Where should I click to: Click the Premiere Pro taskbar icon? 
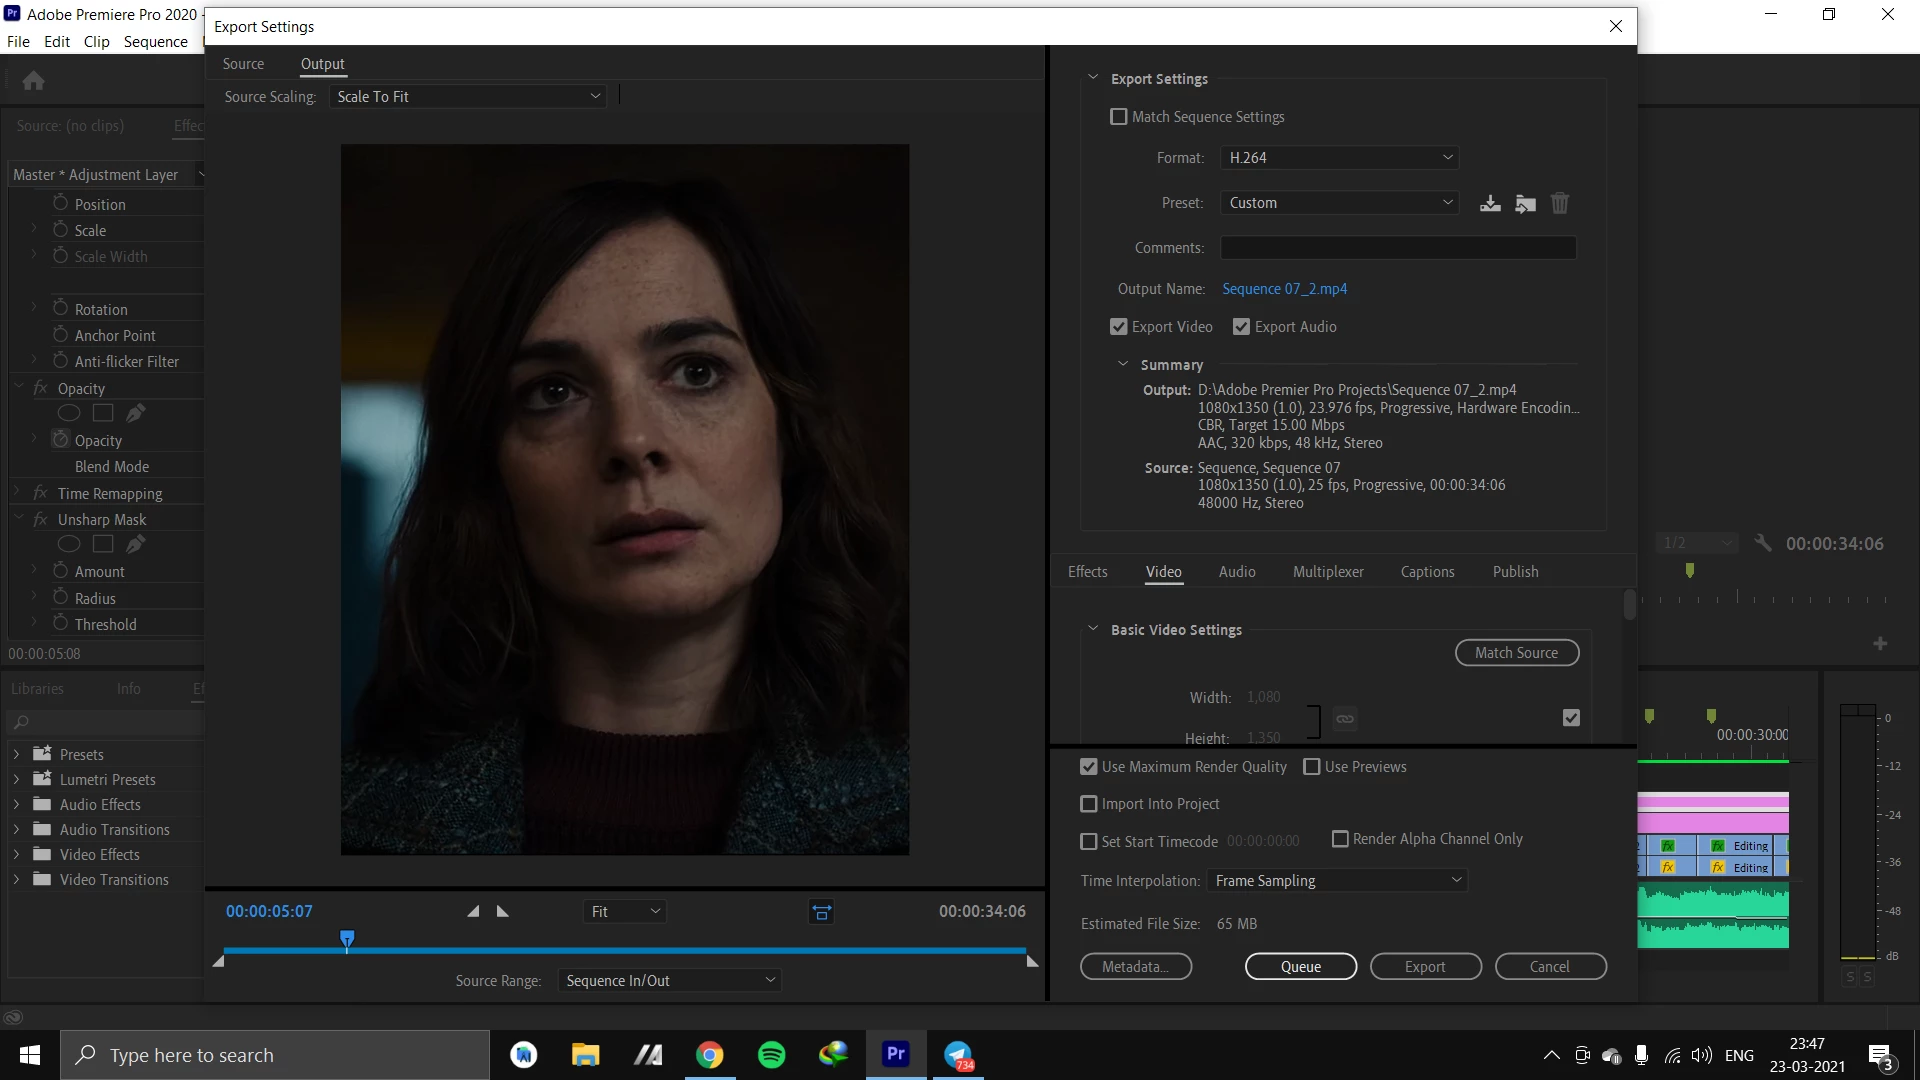coord(896,1054)
